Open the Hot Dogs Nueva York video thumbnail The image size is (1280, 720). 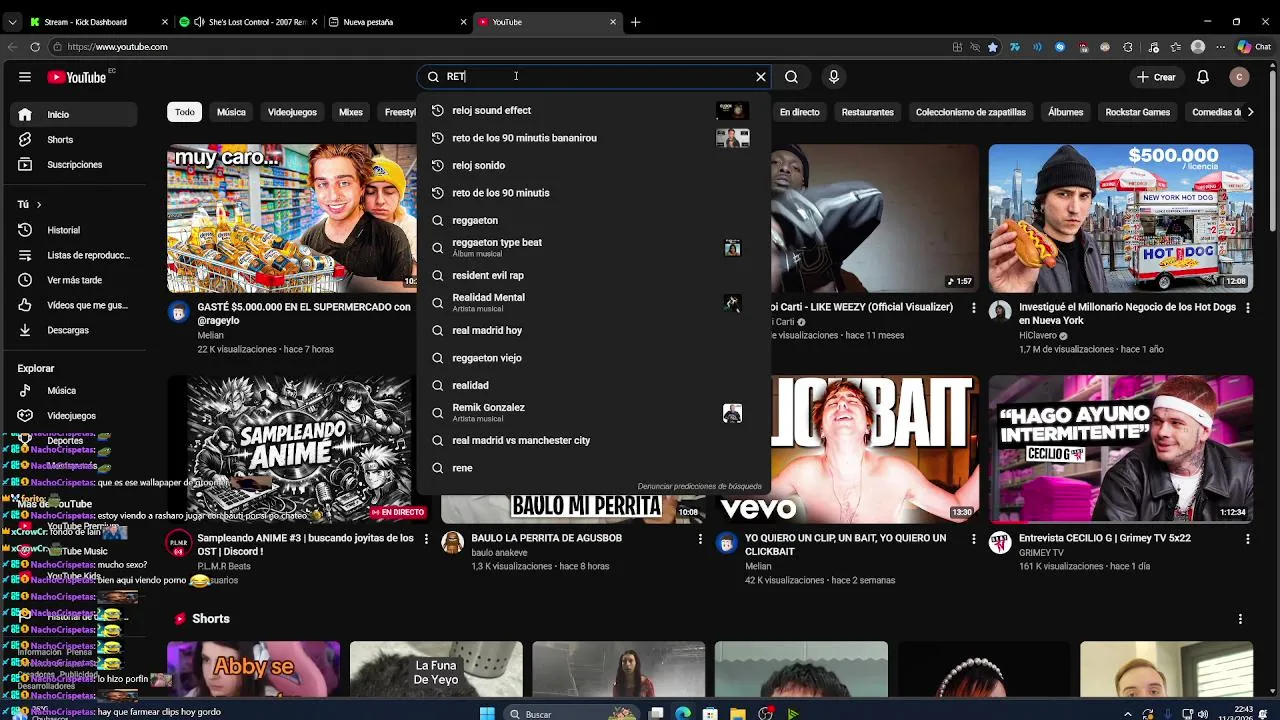(1120, 218)
